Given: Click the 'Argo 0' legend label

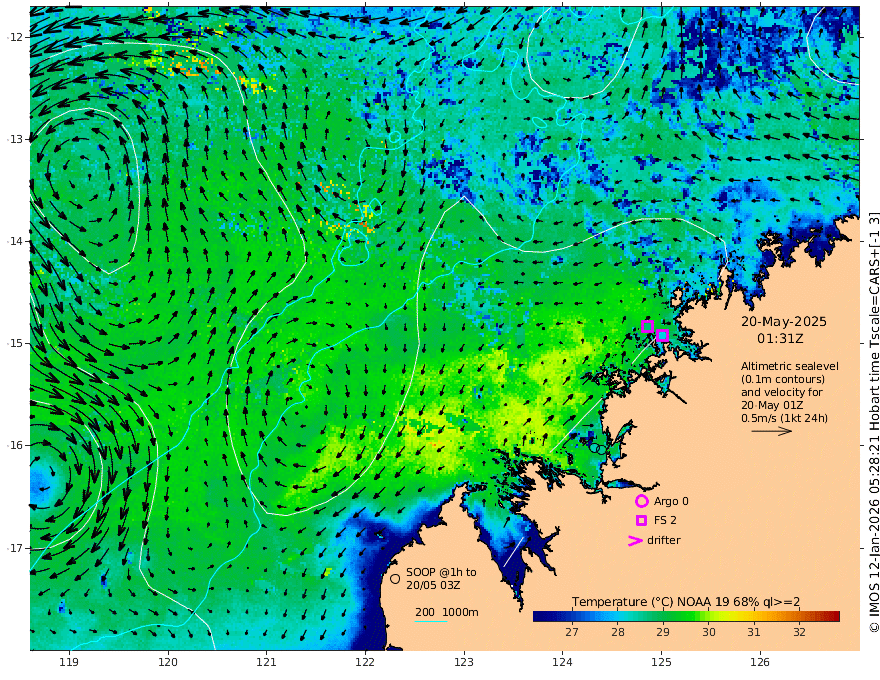Looking at the screenshot, I should (671, 501).
